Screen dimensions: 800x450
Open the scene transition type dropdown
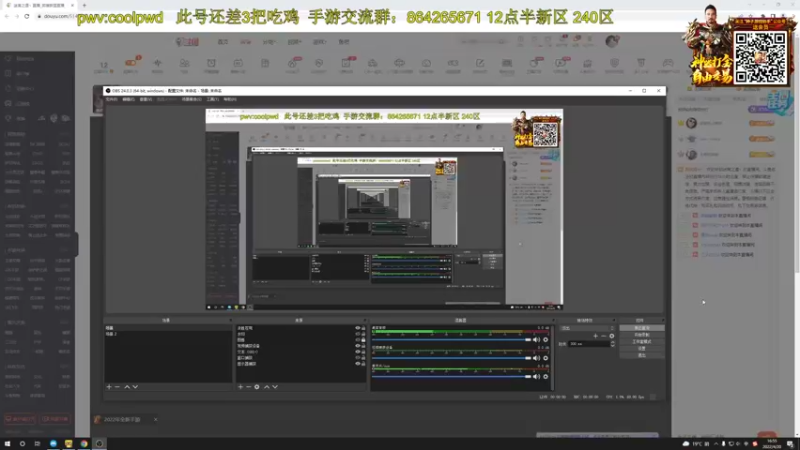point(587,328)
